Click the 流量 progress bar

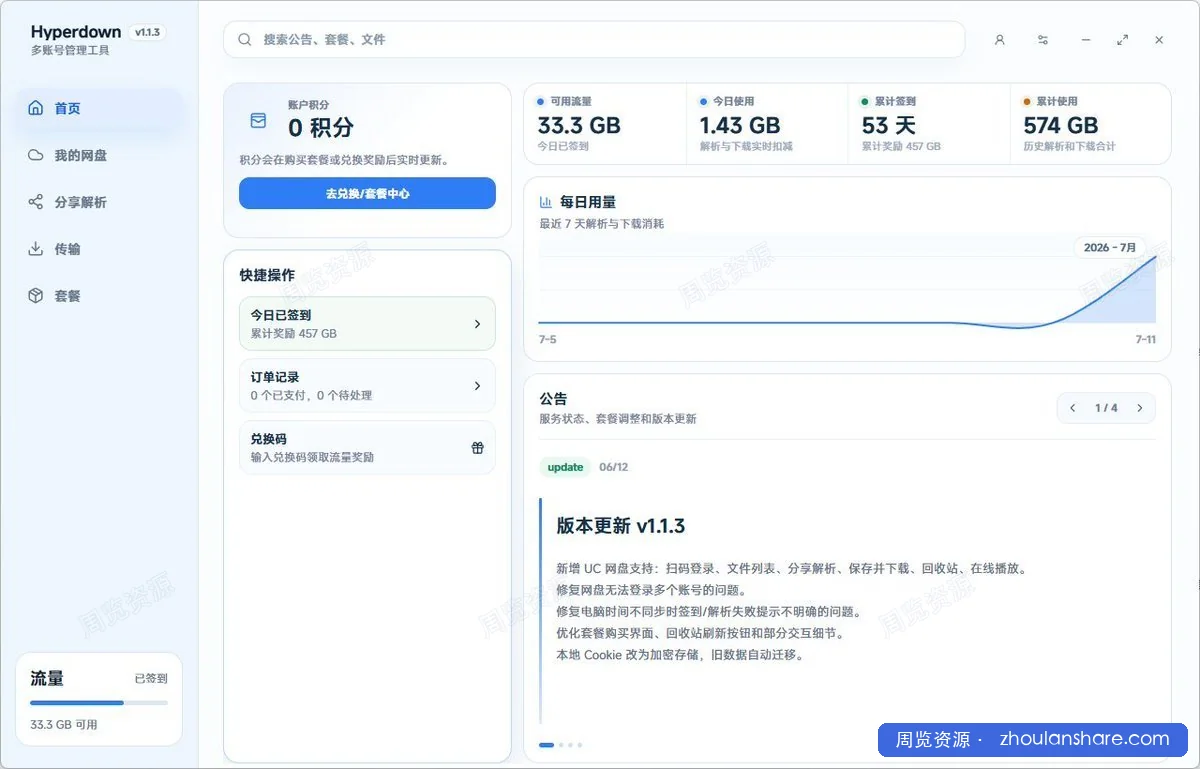click(x=99, y=703)
